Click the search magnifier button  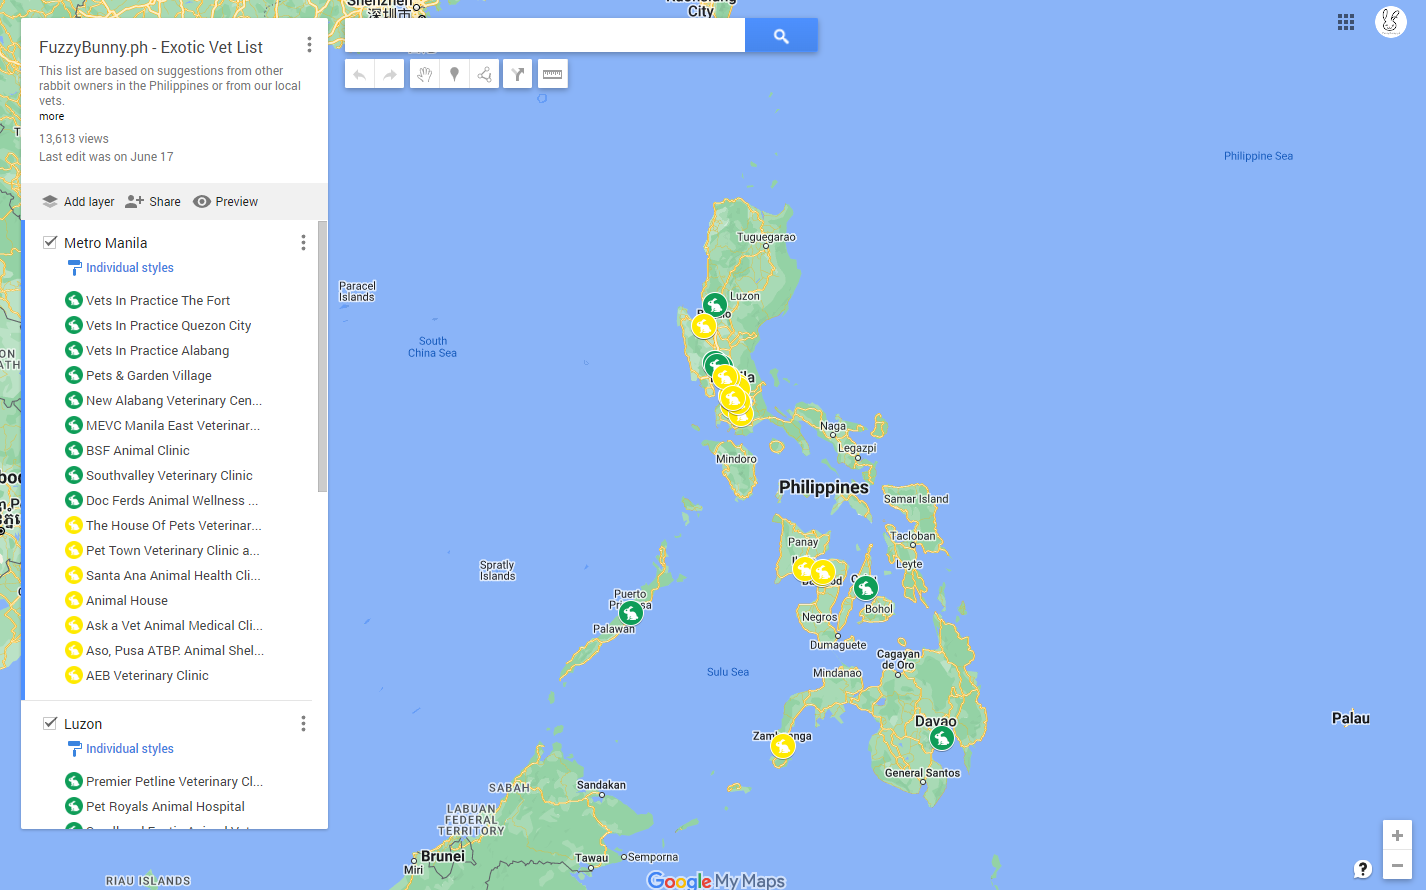781,36
